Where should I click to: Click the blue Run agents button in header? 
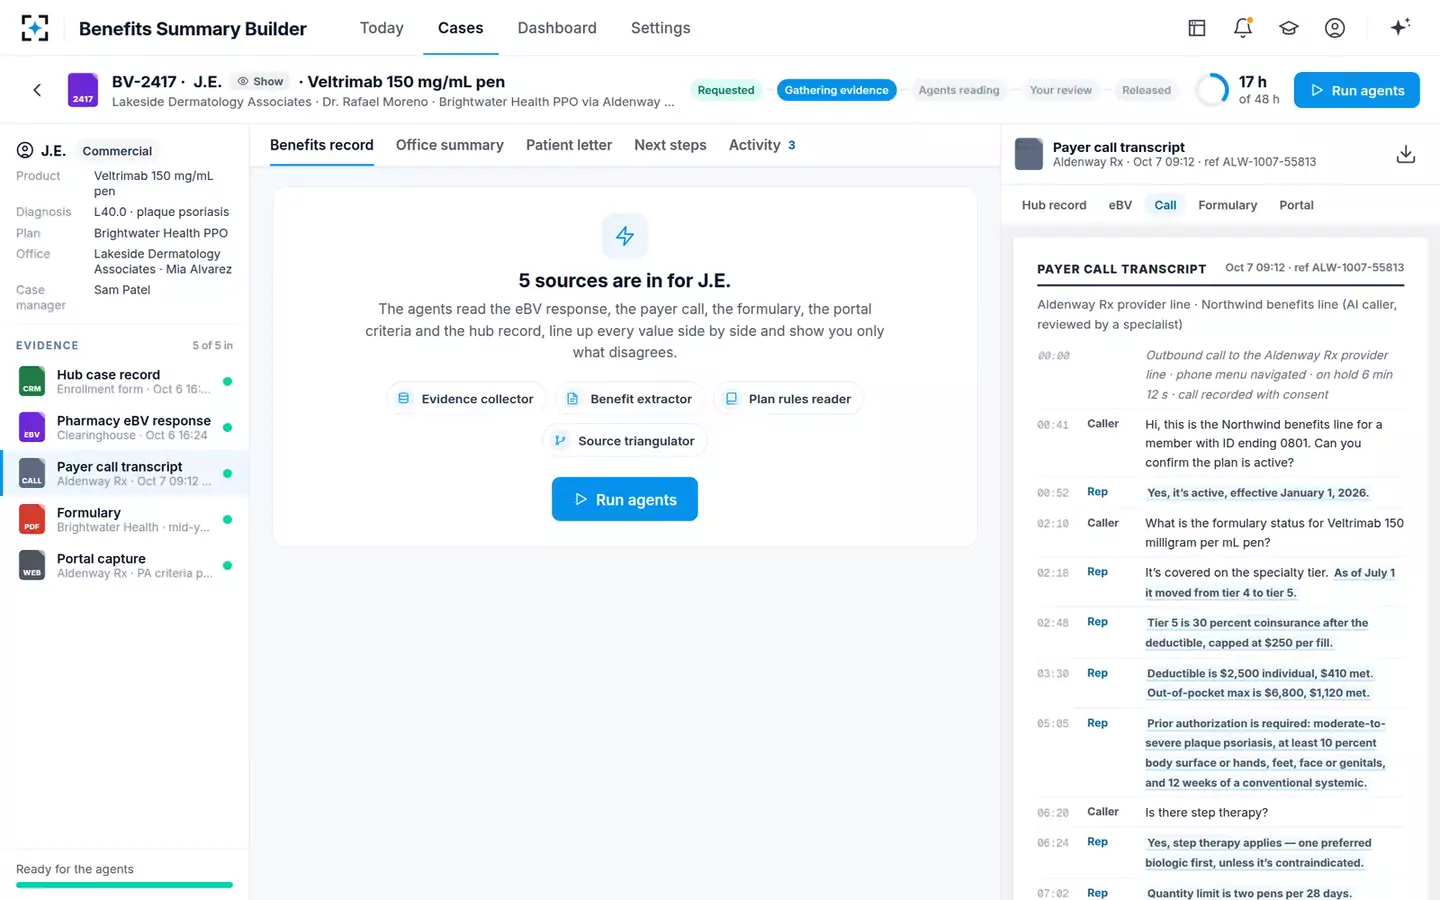pyautogui.click(x=1357, y=90)
